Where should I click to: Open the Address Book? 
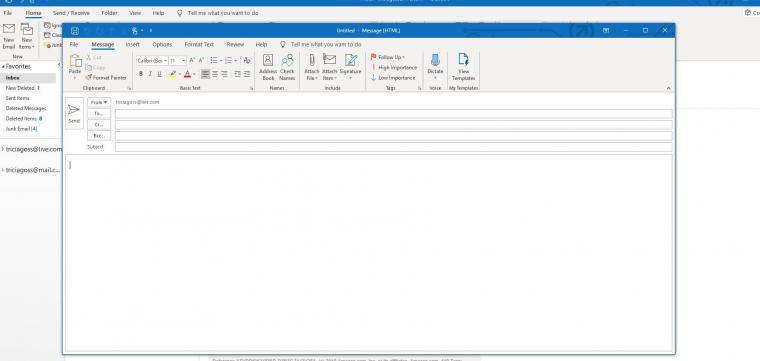(x=268, y=67)
